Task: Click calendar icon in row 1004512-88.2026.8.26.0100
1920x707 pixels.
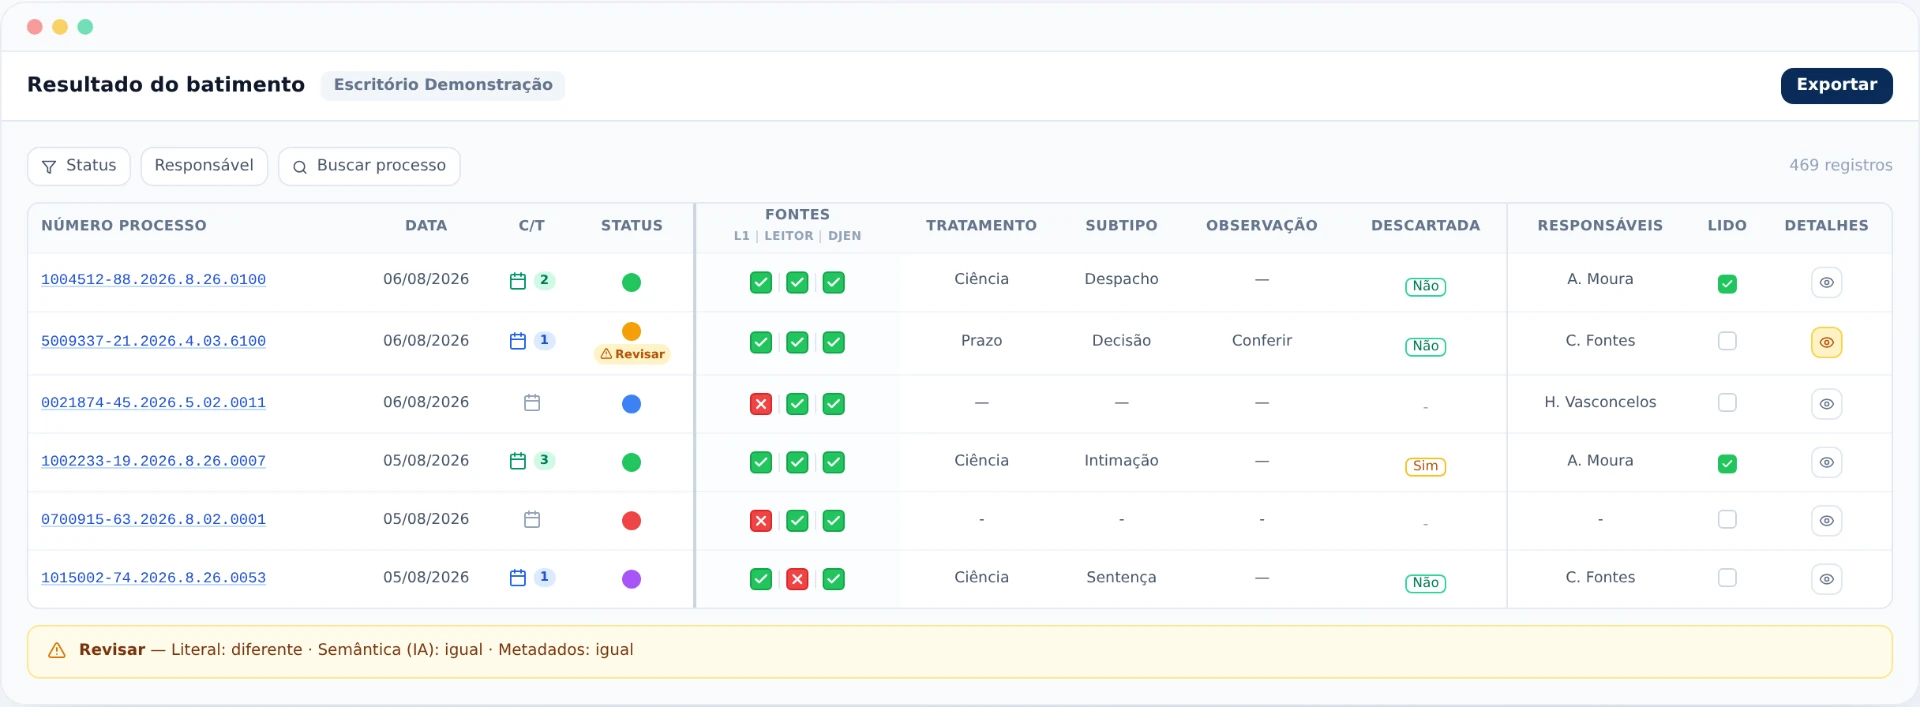Action: [518, 281]
